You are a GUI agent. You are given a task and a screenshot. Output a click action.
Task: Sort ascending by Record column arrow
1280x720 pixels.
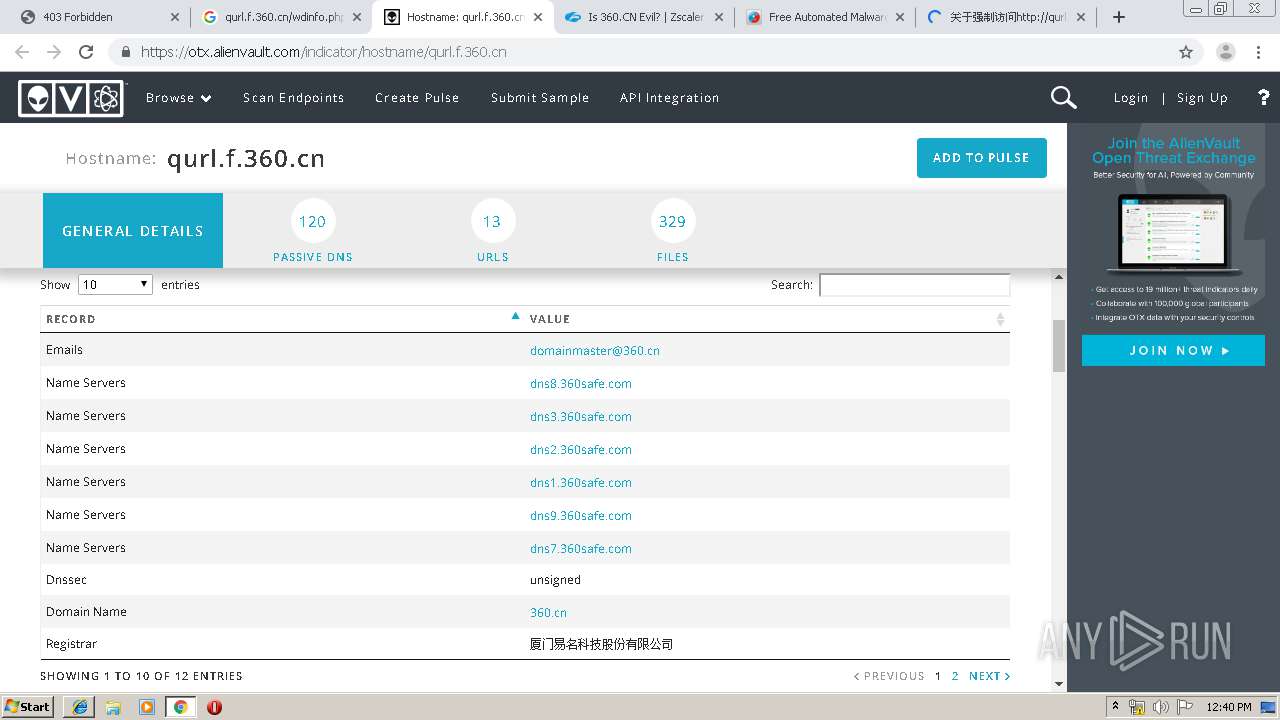(x=515, y=316)
